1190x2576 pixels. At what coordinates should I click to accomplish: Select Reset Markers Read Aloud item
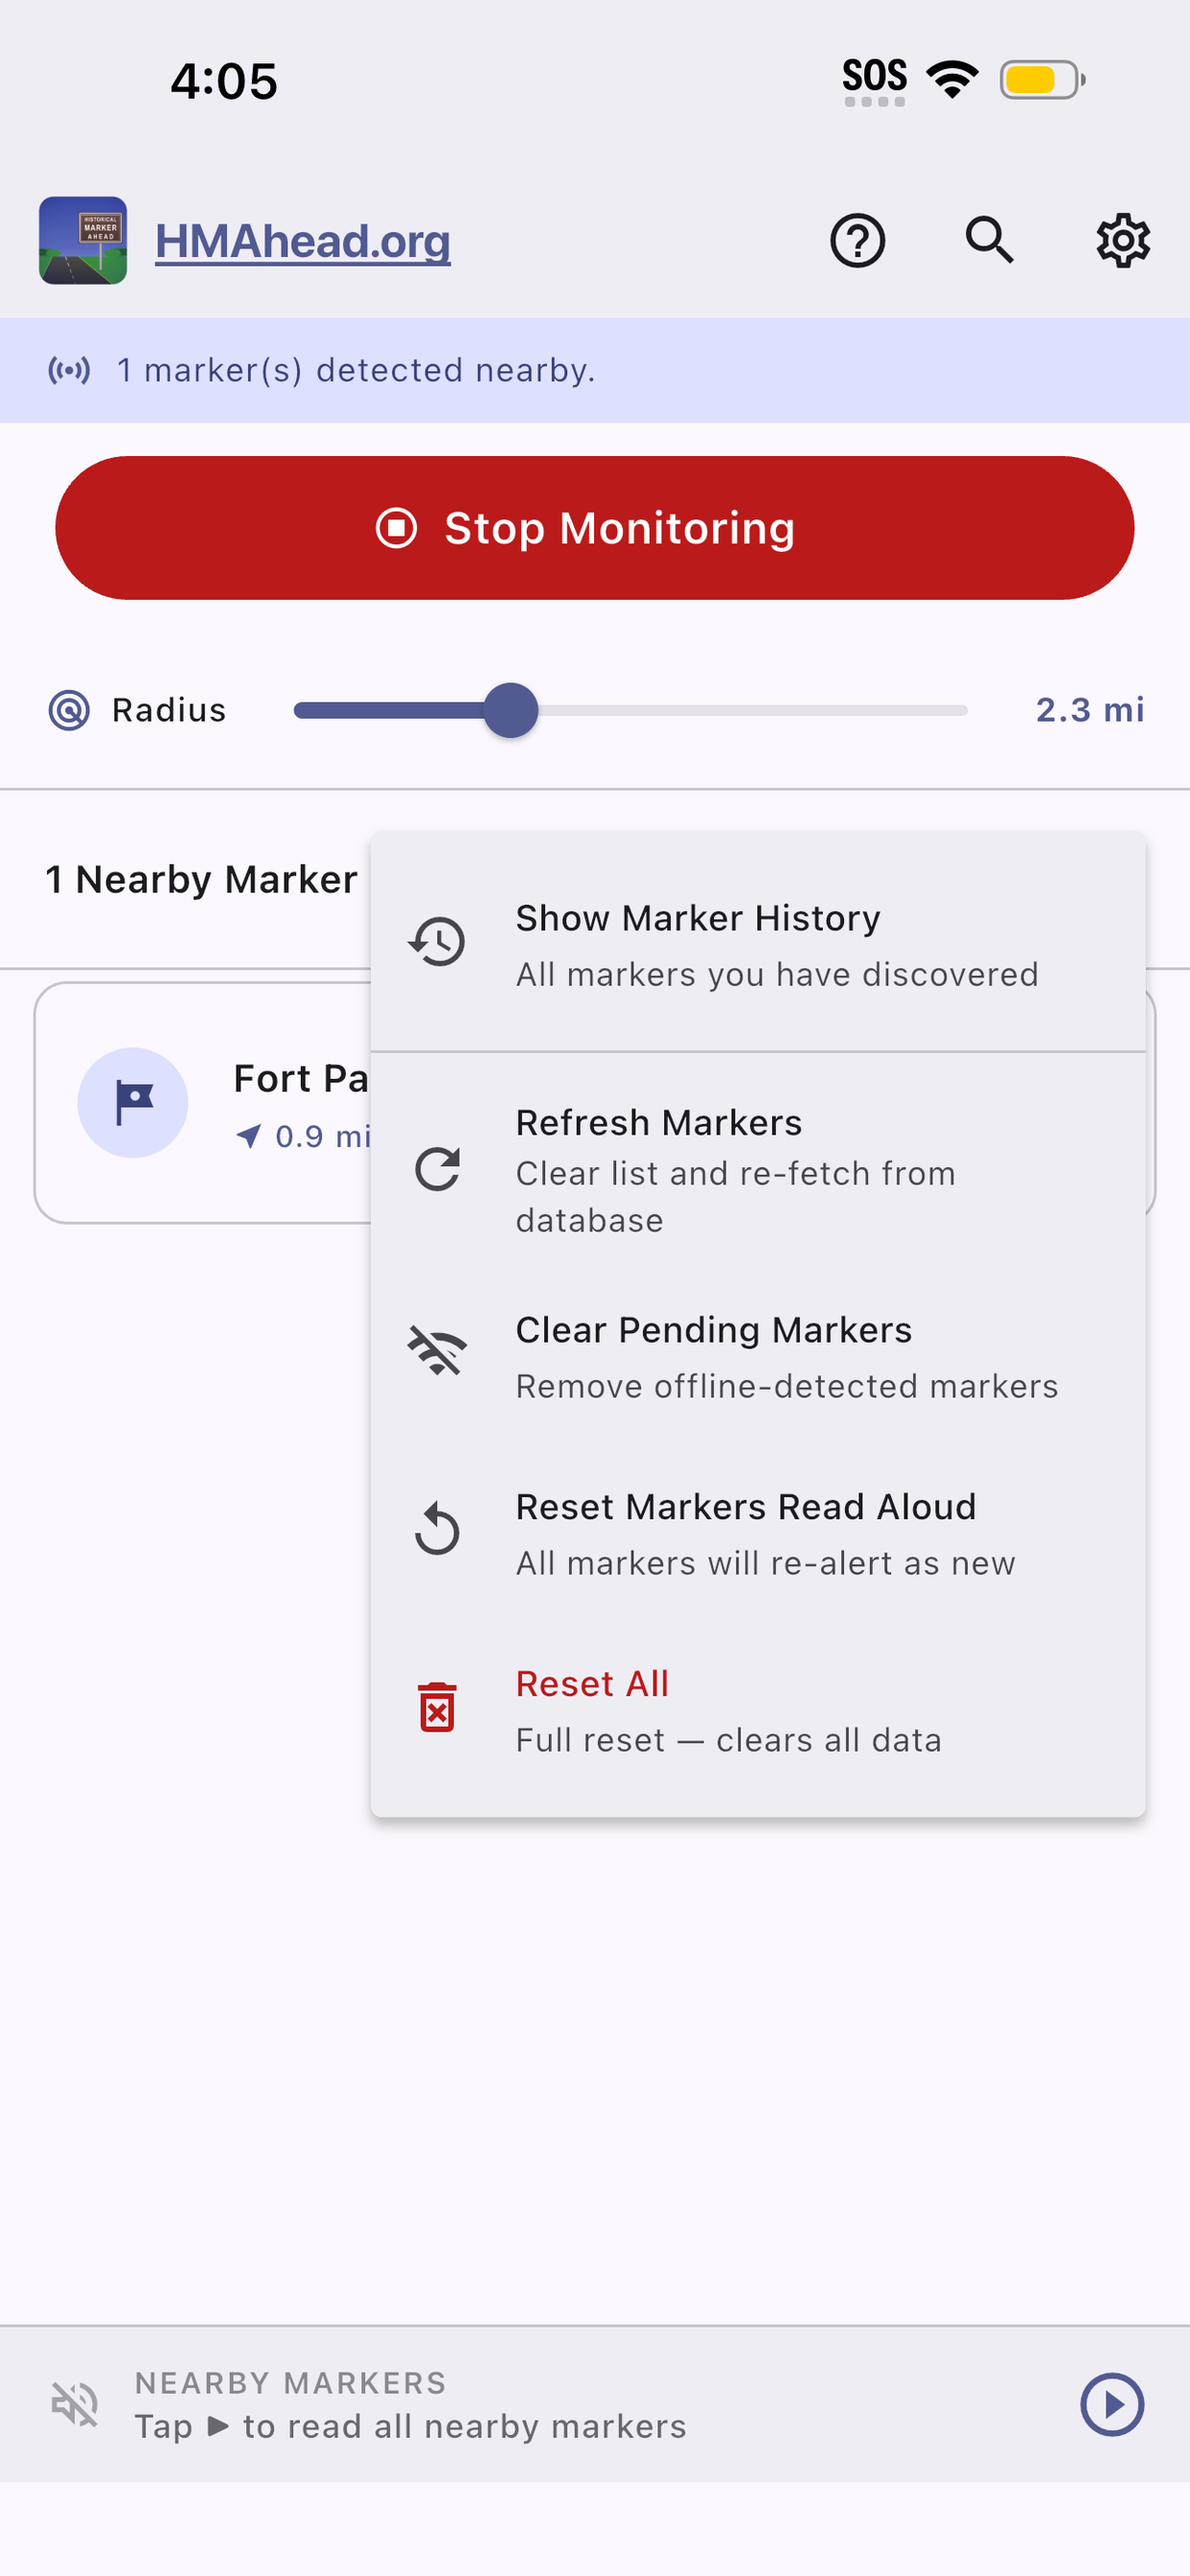click(758, 1533)
